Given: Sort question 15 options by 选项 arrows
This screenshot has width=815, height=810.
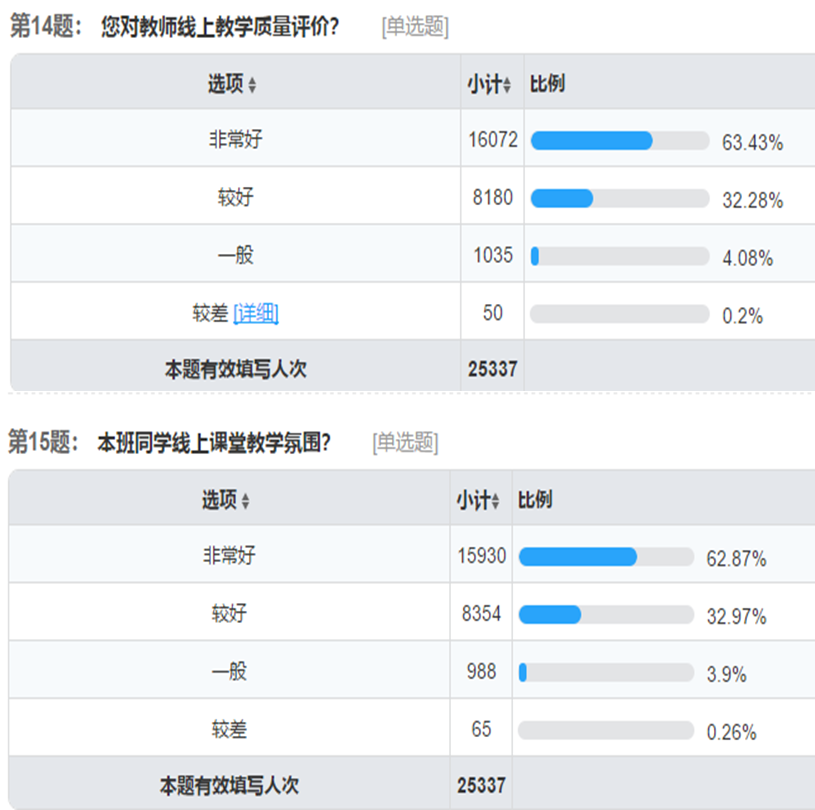Looking at the screenshot, I should (x=245, y=501).
